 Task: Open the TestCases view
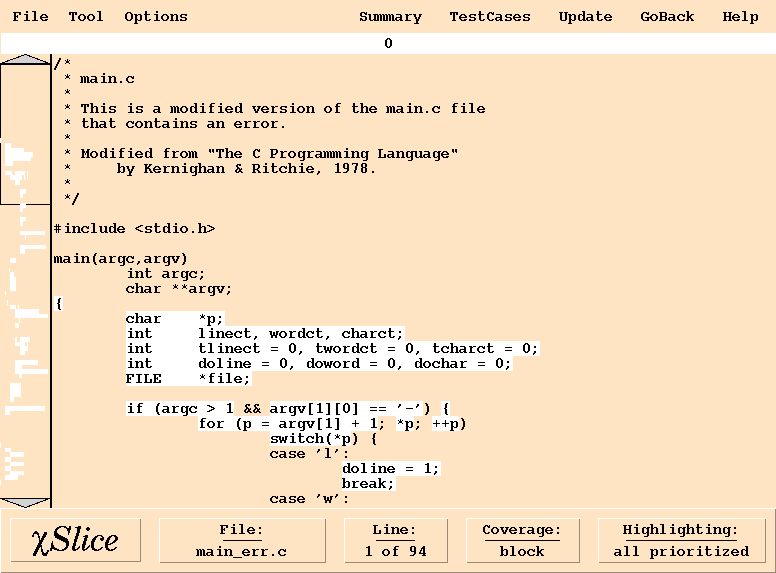[x=490, y=16]
